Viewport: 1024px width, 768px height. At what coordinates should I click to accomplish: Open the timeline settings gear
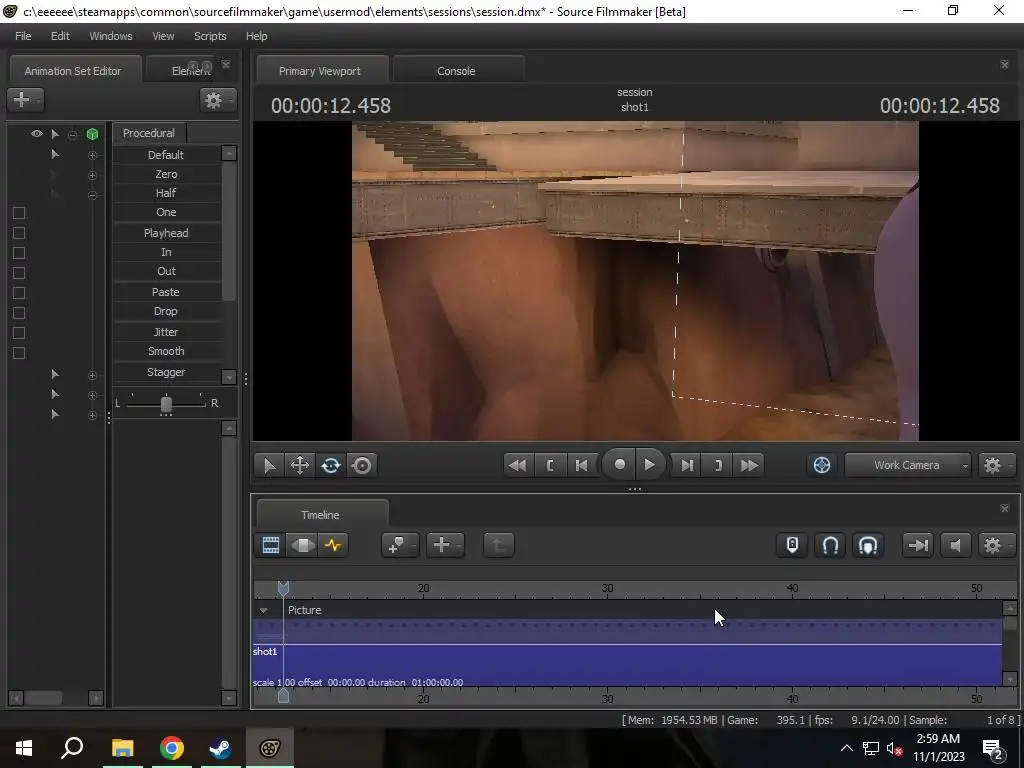click(x=995, y=545)
